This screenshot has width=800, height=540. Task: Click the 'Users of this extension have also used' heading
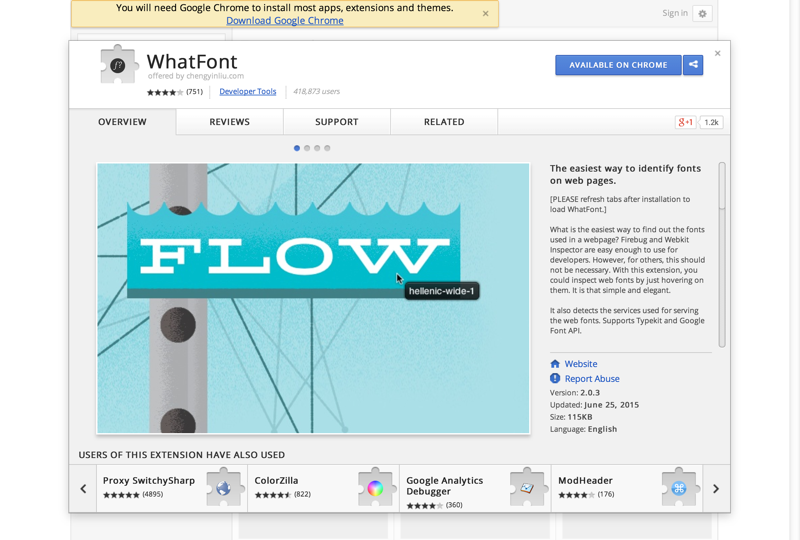pyautogui.click(x=182, y=455)
